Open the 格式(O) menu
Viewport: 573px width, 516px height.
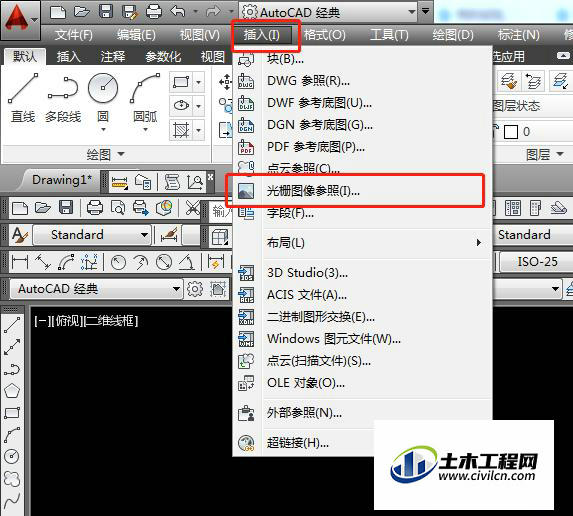click(x=325, y=35)
